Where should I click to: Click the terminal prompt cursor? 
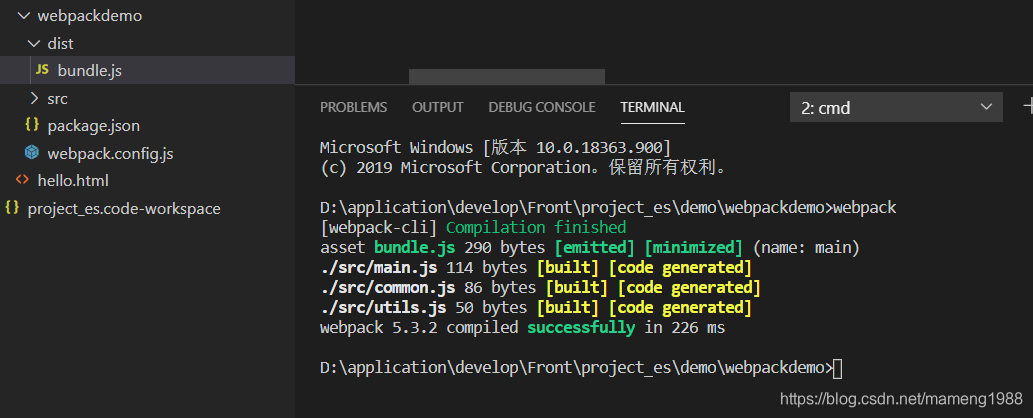coord(837,369)
